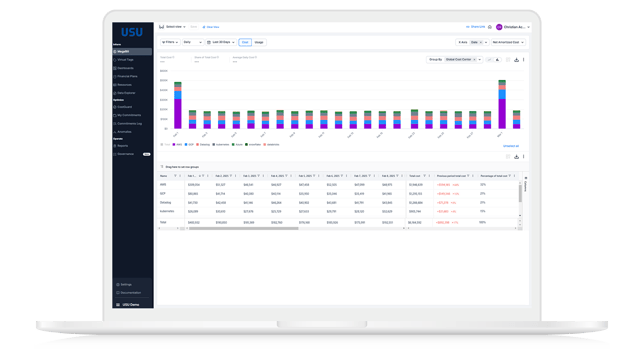This screenshot has height=360, width=640.
Task: Open the Daily granularity dropdown
Action: (x=193, y=42)
